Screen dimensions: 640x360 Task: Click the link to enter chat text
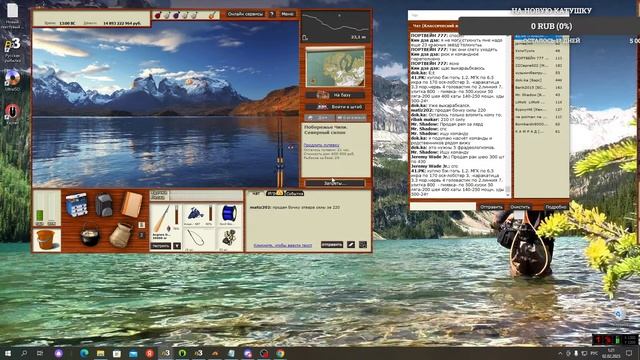282,245
